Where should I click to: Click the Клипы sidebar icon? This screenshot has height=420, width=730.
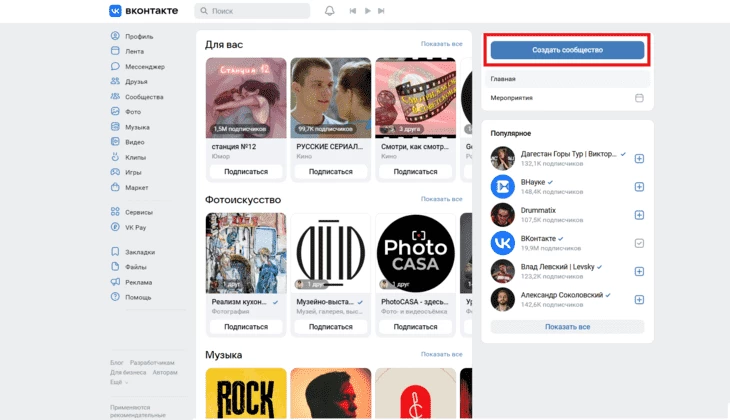(x=115, y=157)
